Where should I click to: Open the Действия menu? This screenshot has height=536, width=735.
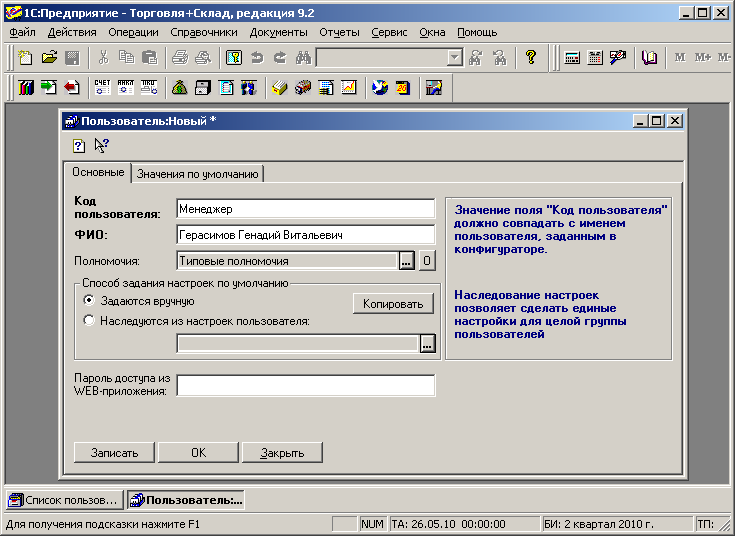(72, 32)
